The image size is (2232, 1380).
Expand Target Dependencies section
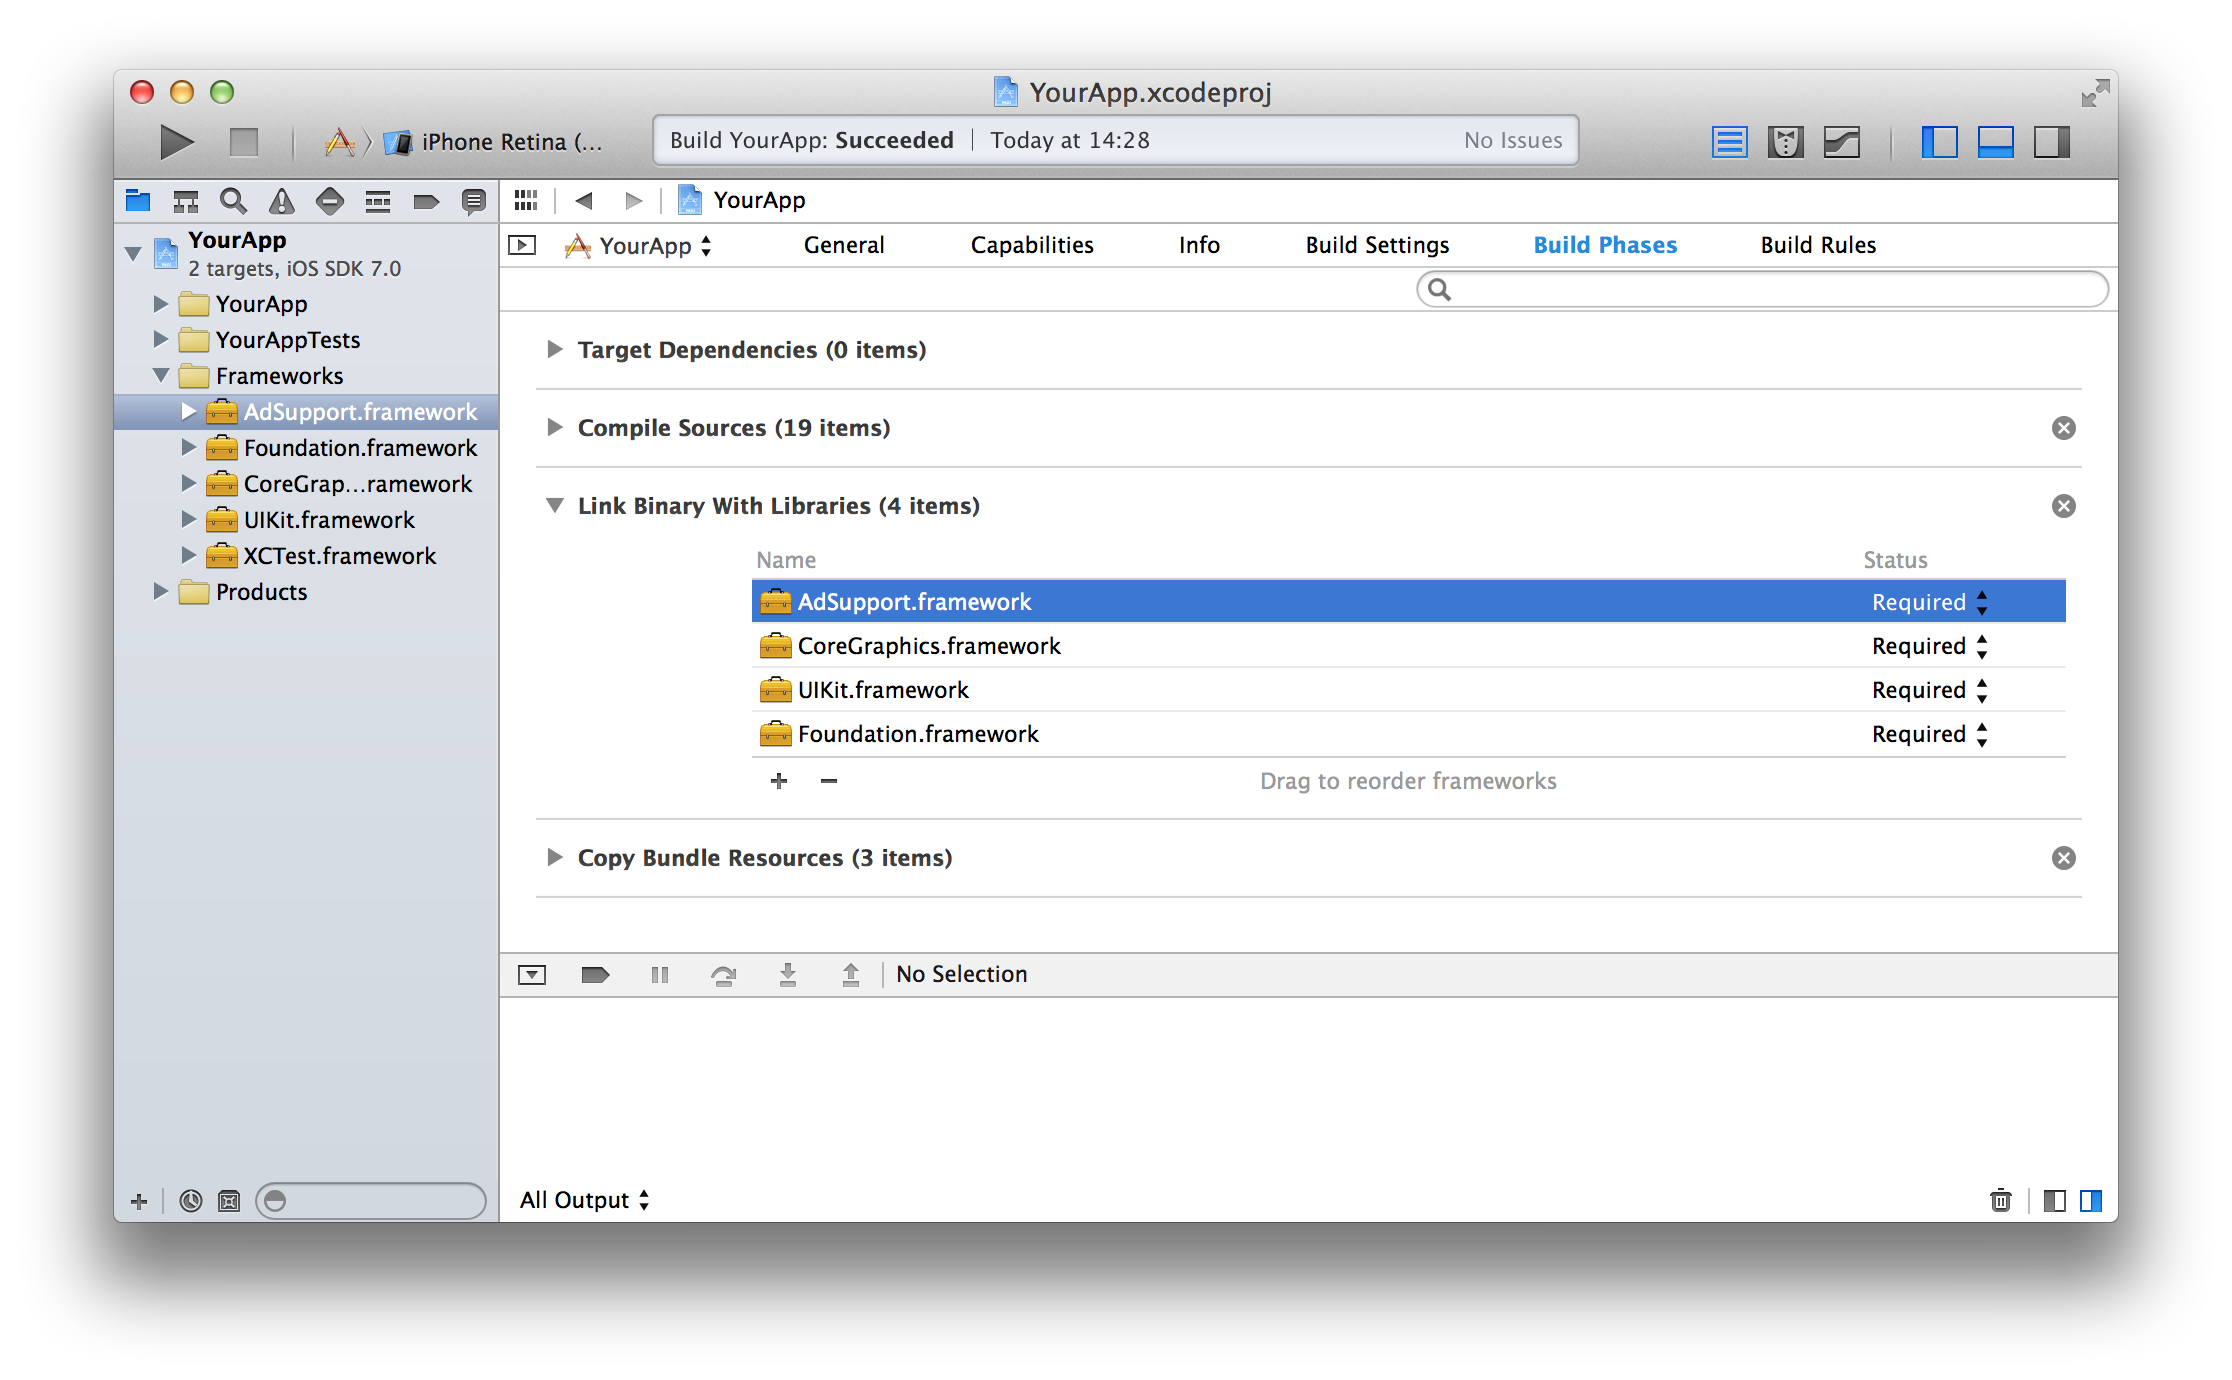pos(554,349)
